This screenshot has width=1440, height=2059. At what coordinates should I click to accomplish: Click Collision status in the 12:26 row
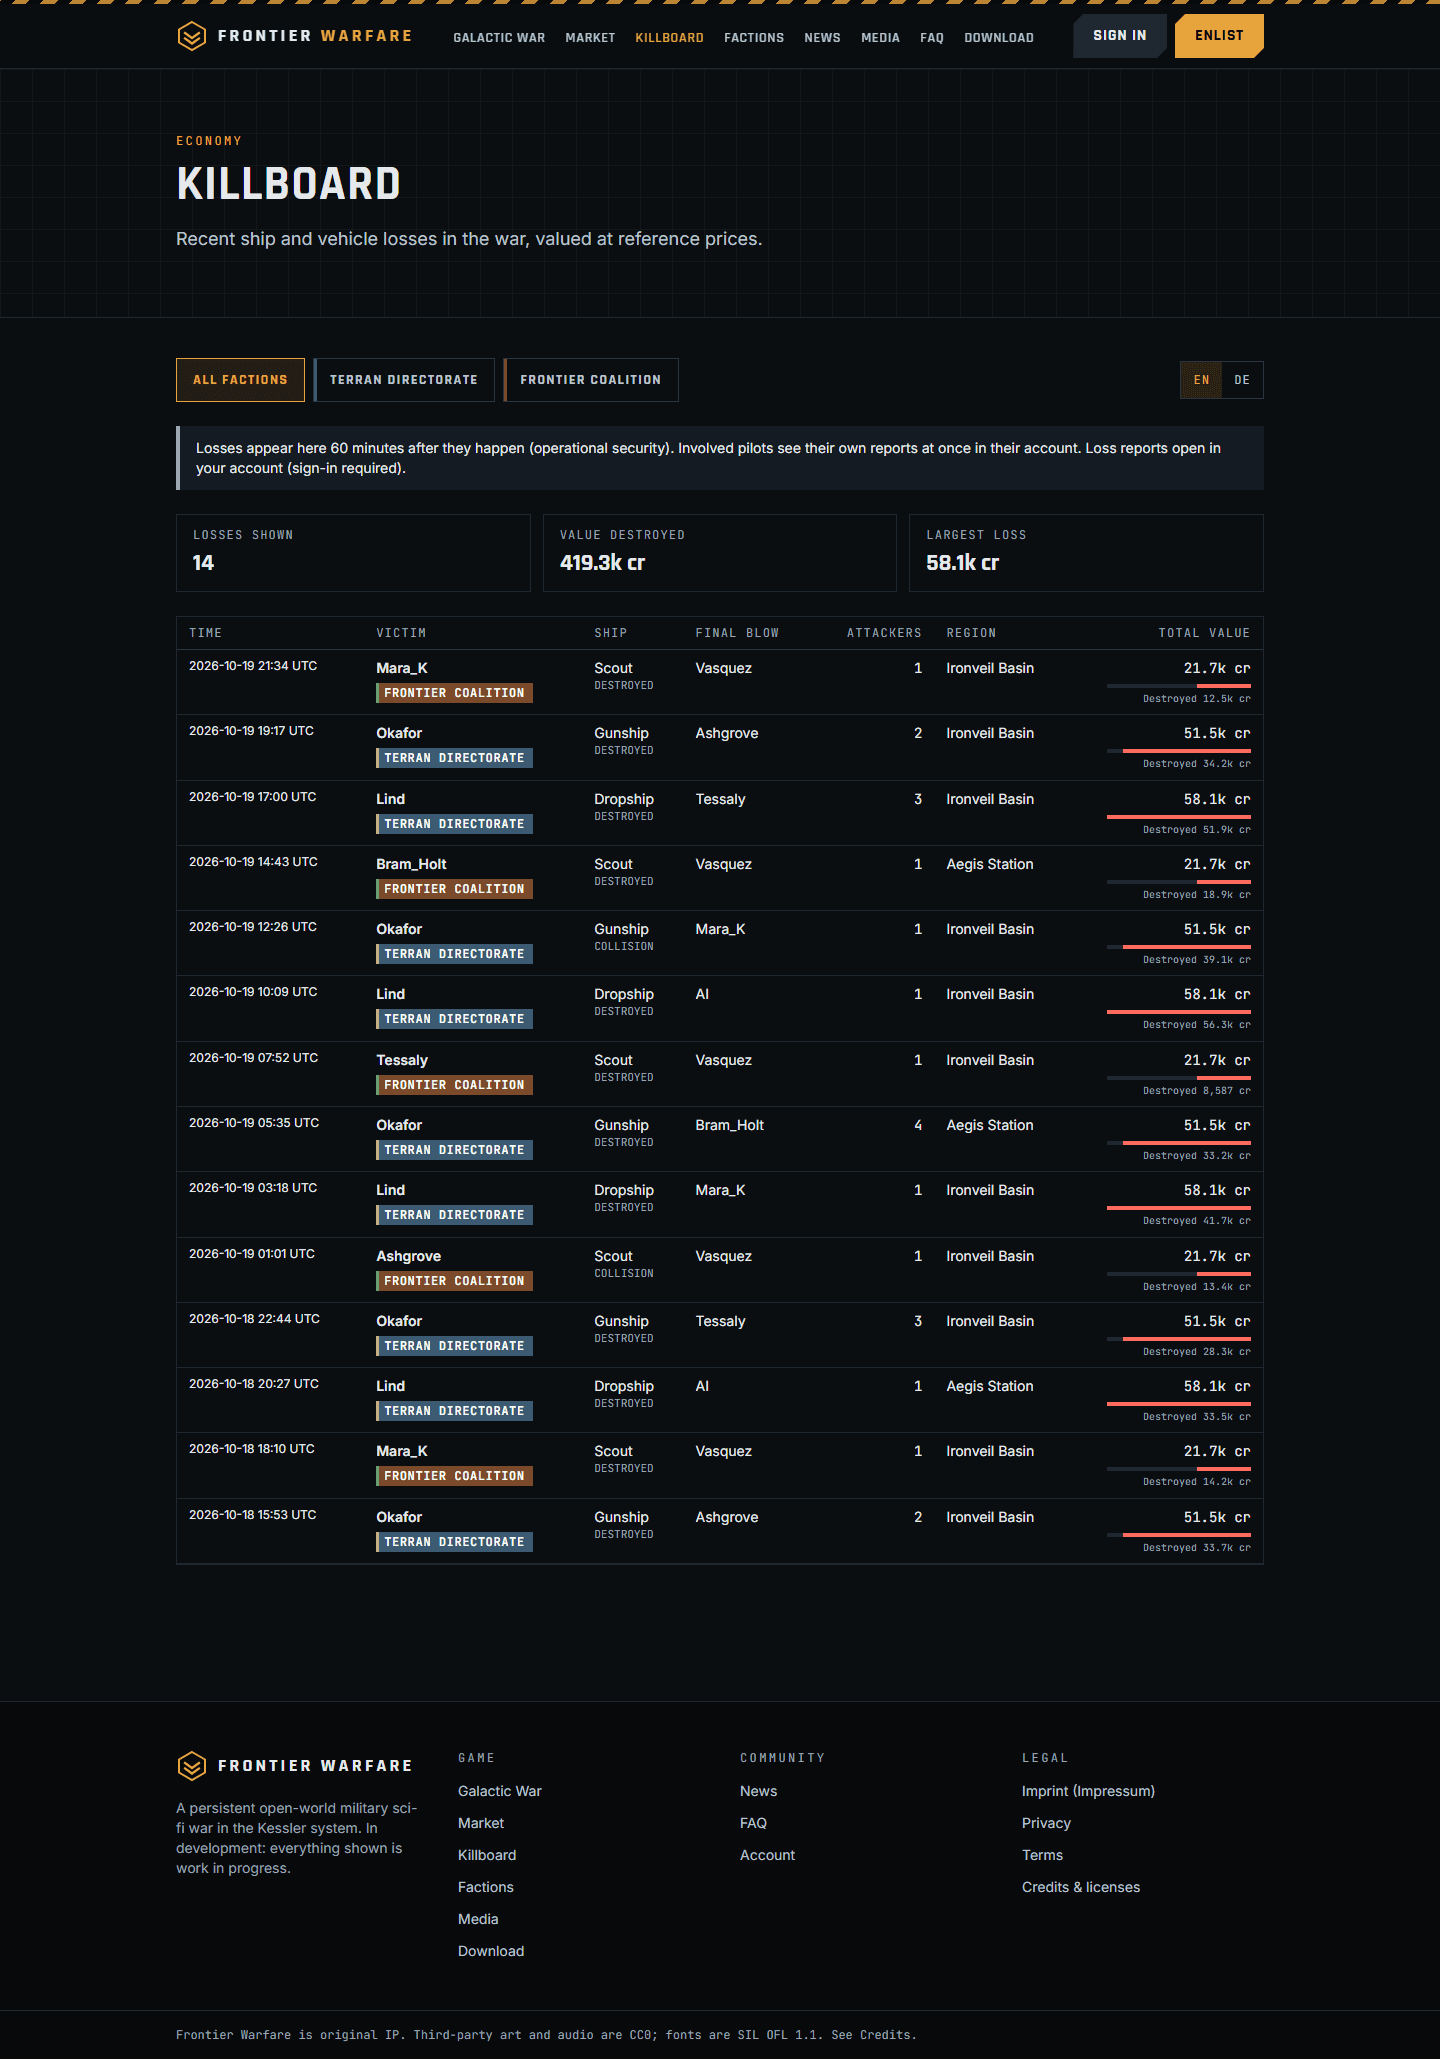point(624,947)
